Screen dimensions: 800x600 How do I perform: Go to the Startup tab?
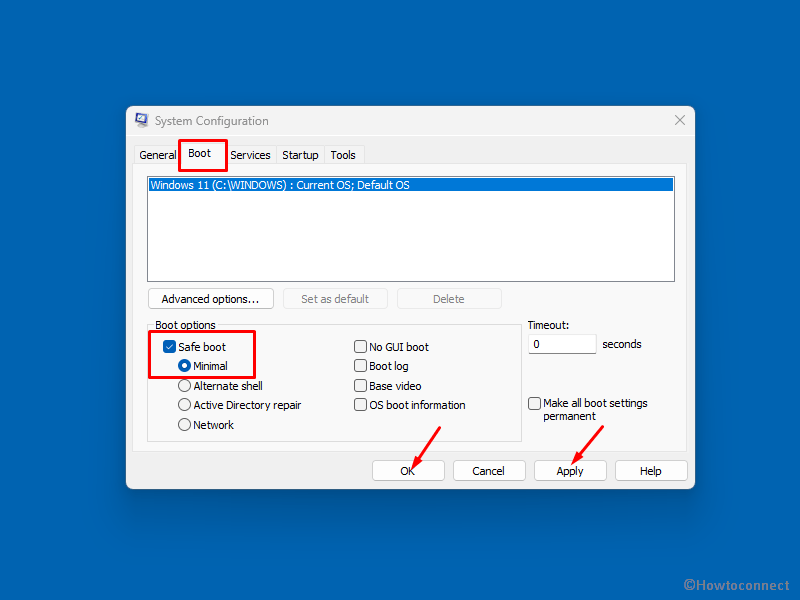pos(300,155)
